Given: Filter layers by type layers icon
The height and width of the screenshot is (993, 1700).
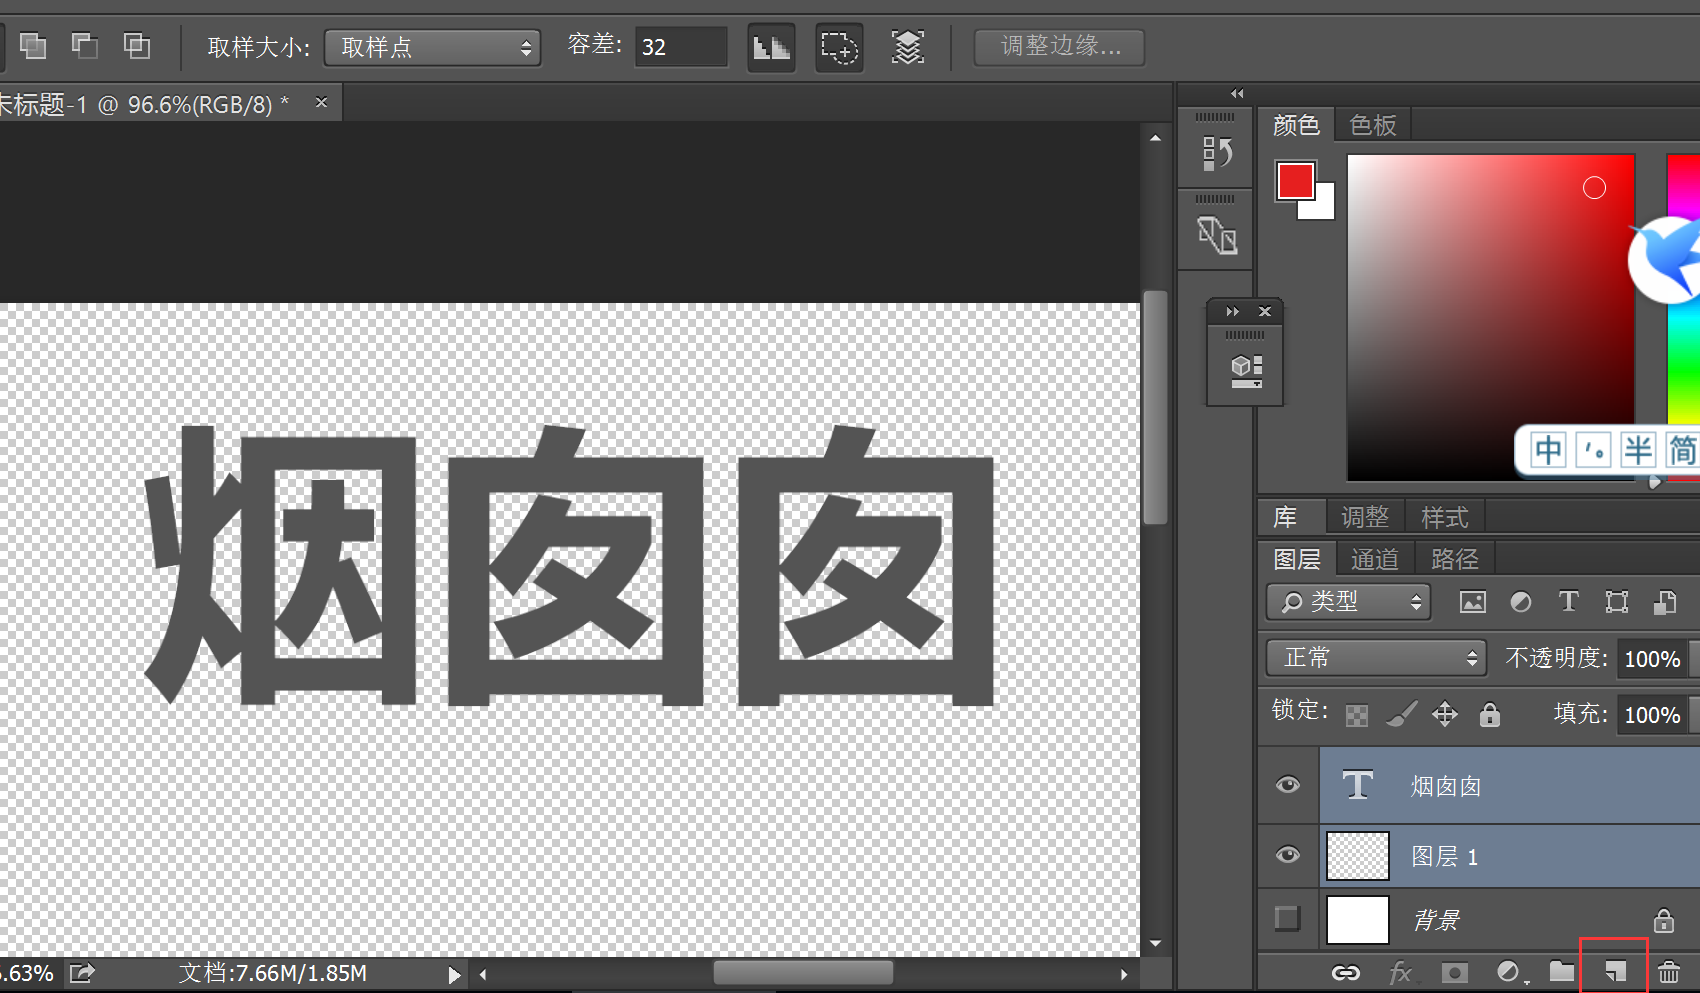Looking at the screenshot, I should click(x=1568, y=601).
